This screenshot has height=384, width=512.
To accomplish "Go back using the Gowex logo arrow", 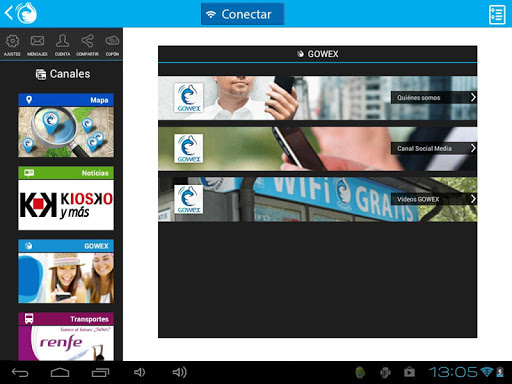I will pyautogui.click(x=21, y=13).
